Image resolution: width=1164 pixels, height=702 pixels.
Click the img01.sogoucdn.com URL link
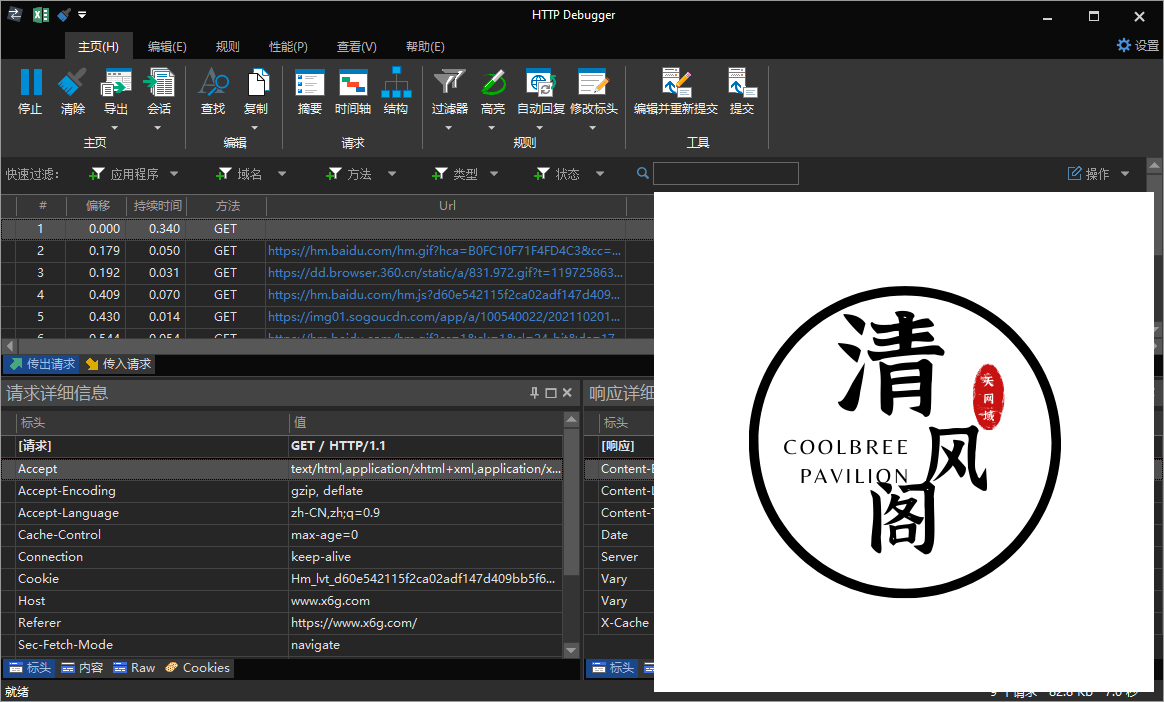[444, 317]
